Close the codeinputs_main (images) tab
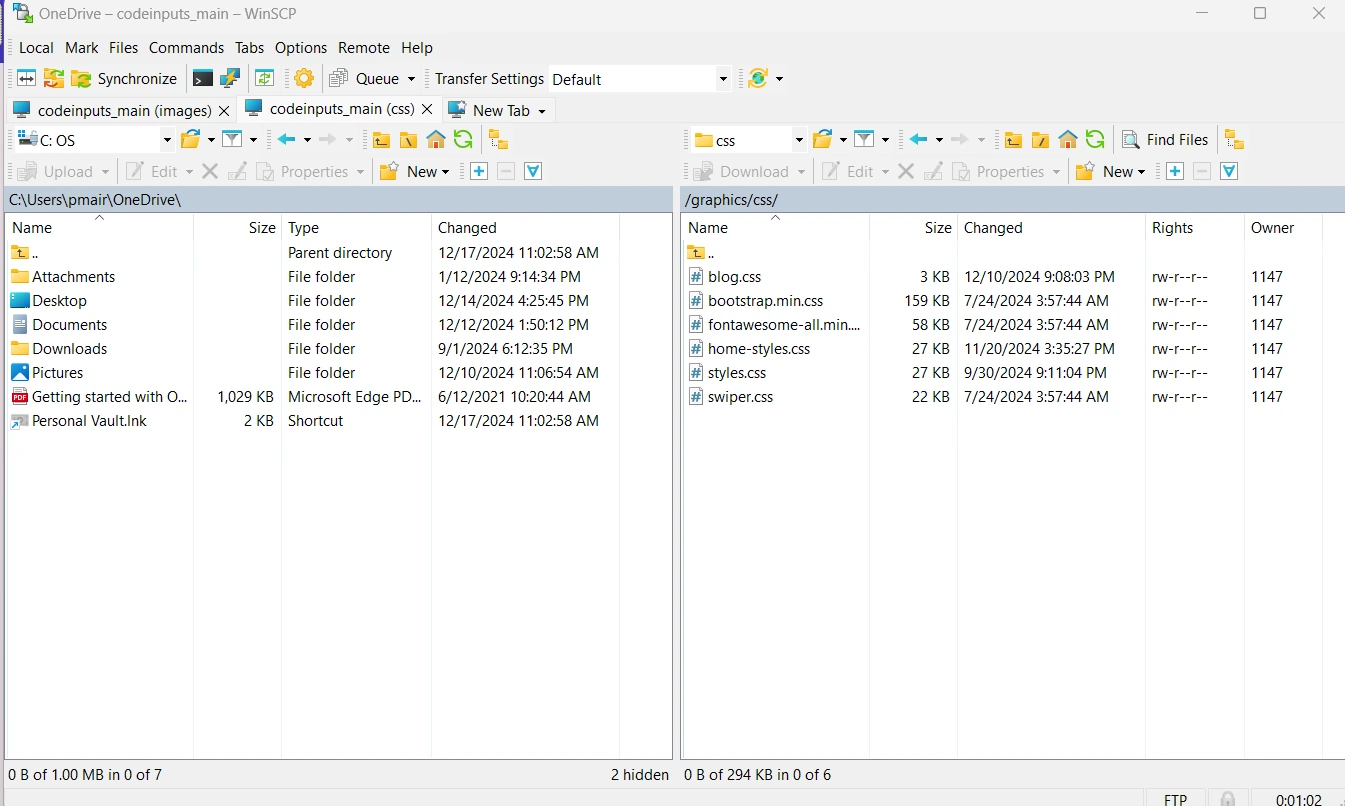The image size is (1345, 806). click(x=224, y=110)
